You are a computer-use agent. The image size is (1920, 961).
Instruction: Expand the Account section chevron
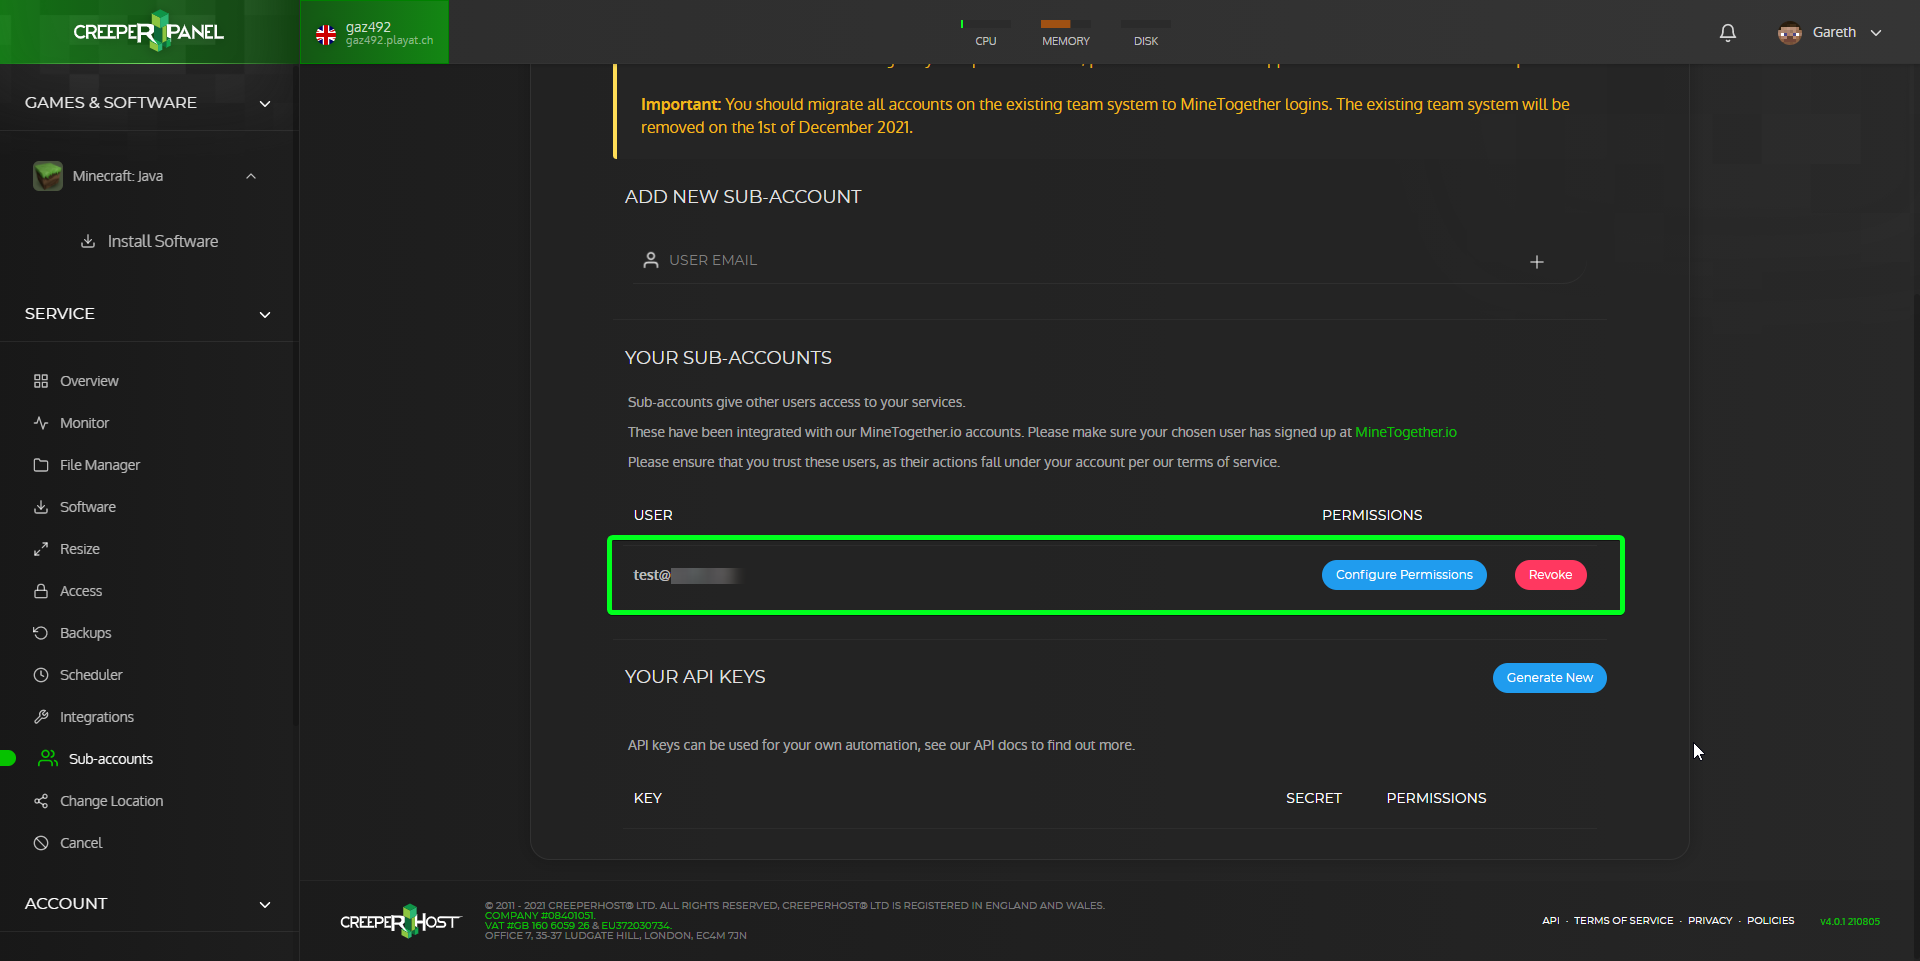click(265, 904)
